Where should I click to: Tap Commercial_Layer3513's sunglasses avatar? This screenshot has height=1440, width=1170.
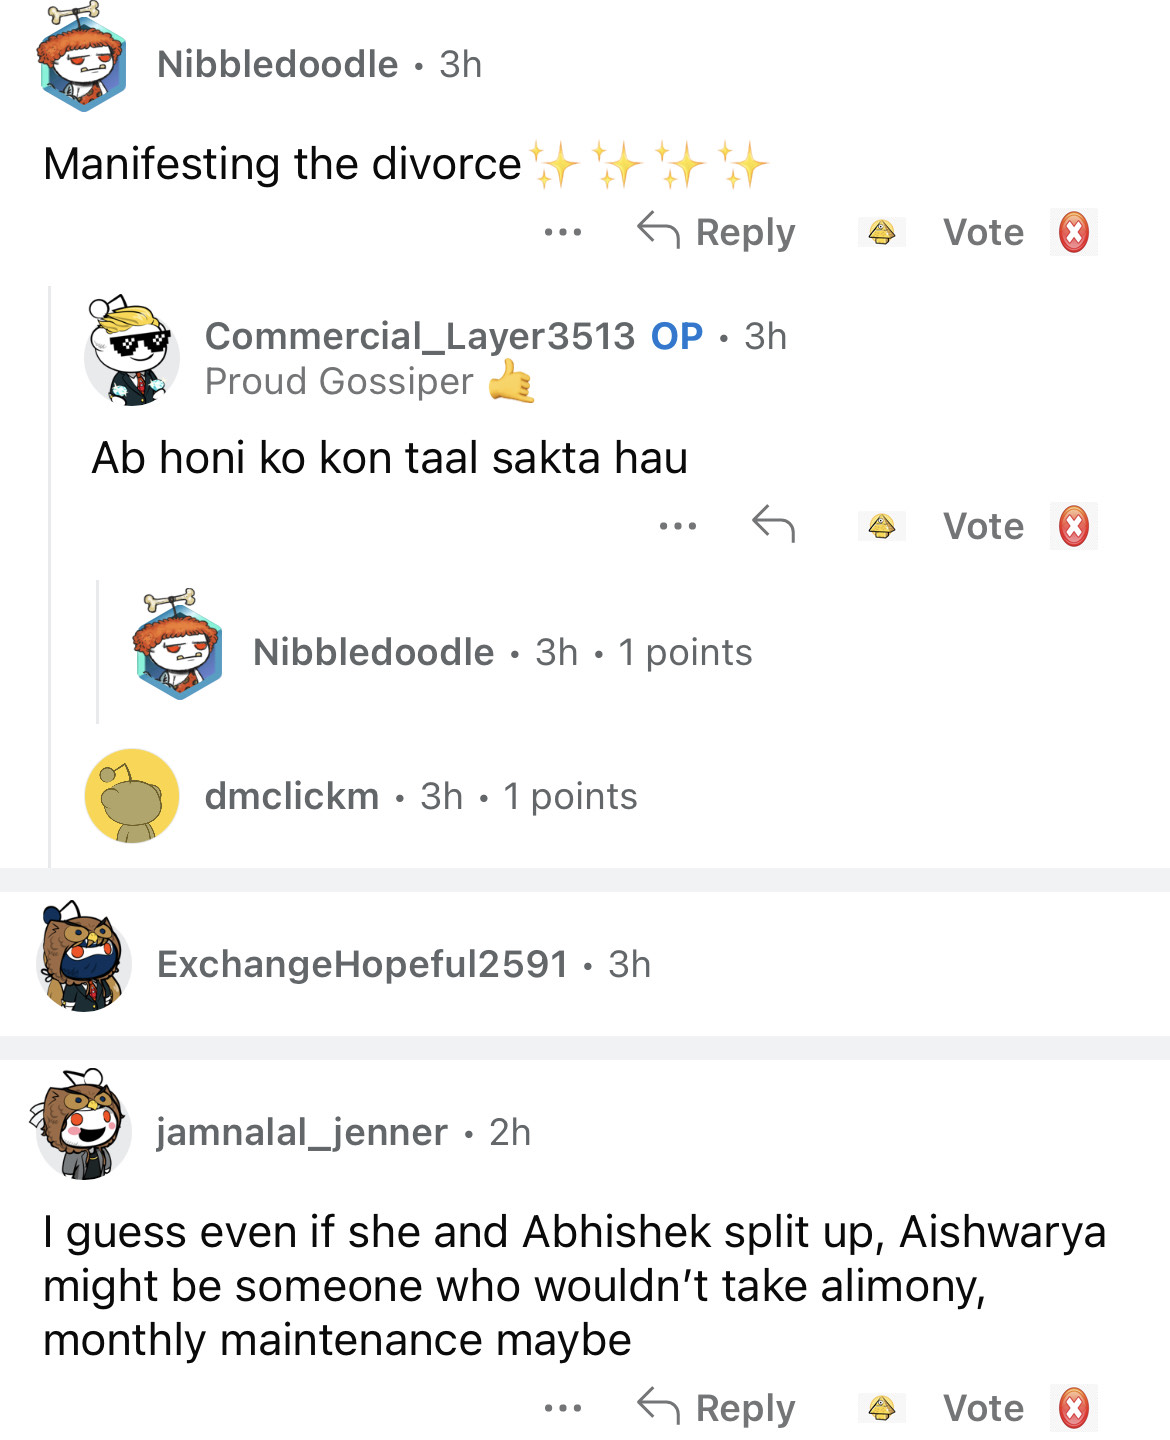[132, 352]
